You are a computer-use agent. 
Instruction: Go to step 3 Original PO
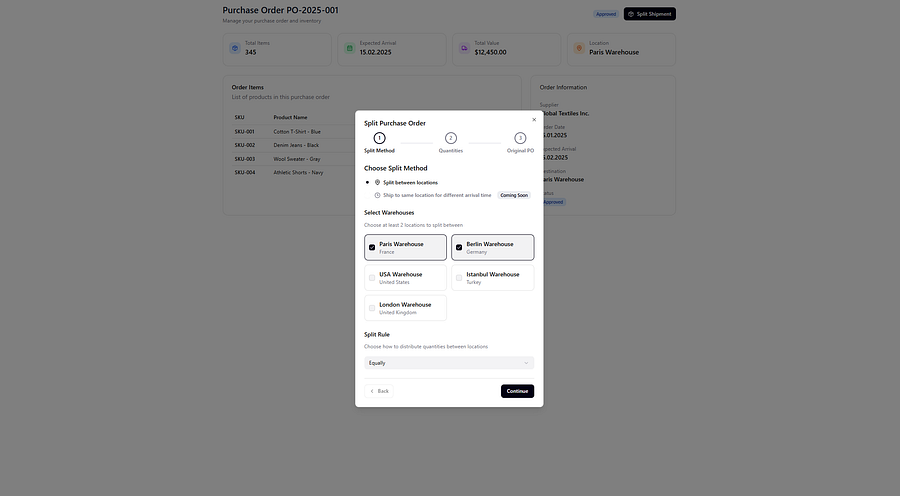coord(520,138)
